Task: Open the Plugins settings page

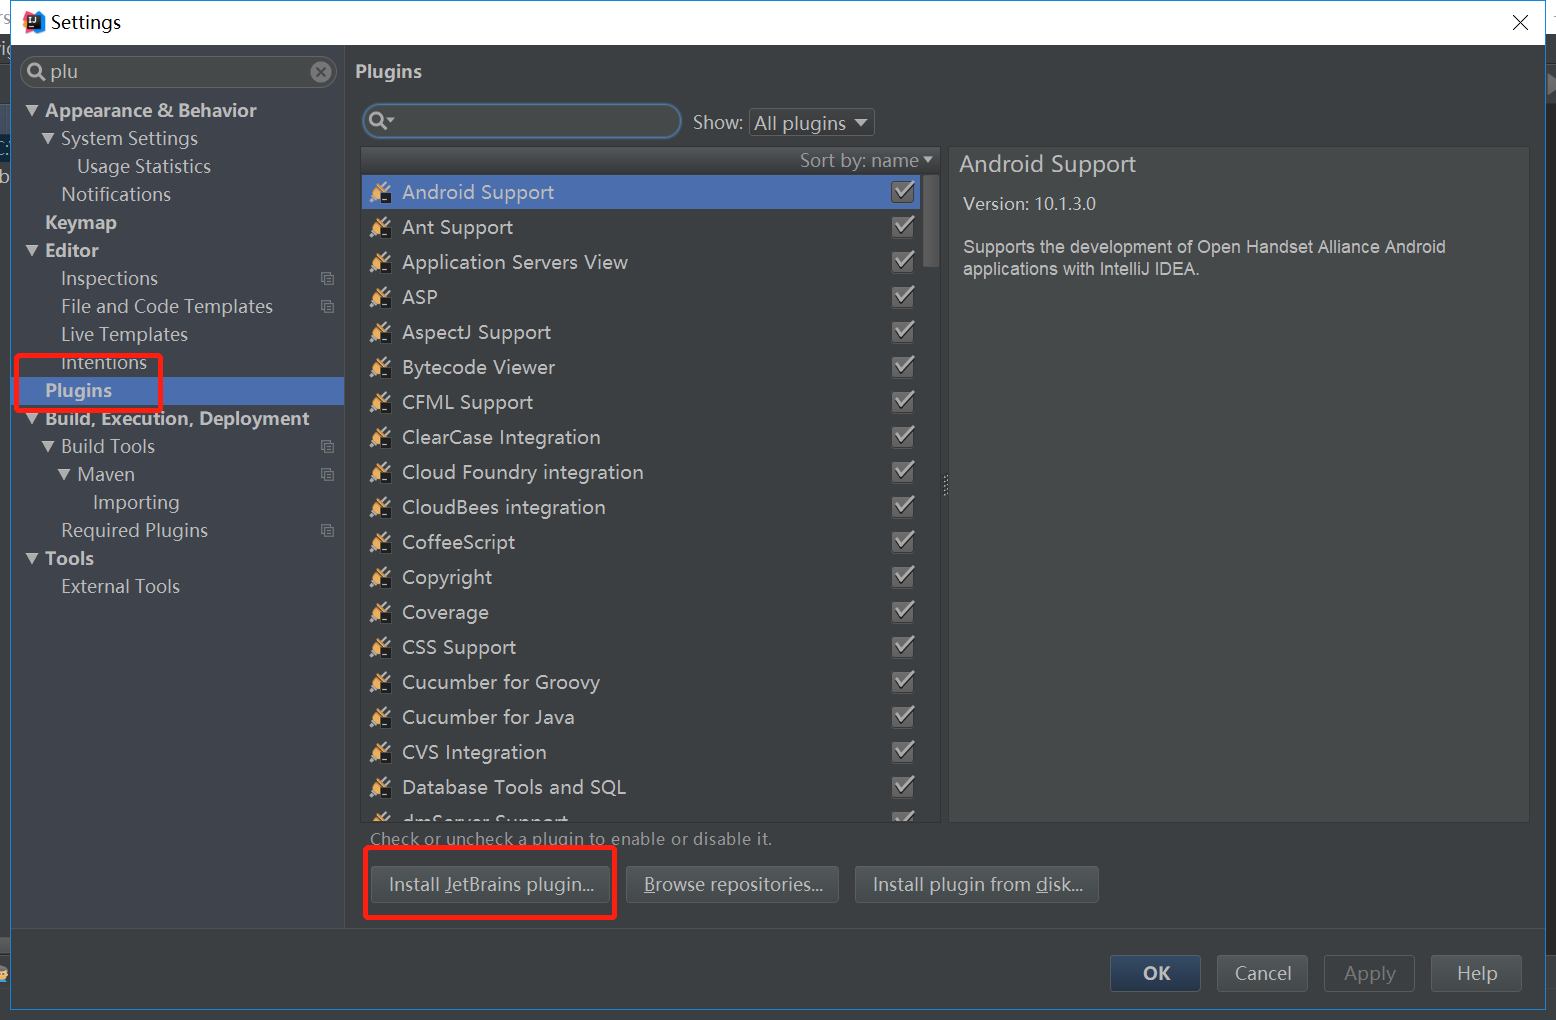Action: [x=78, y=390]
